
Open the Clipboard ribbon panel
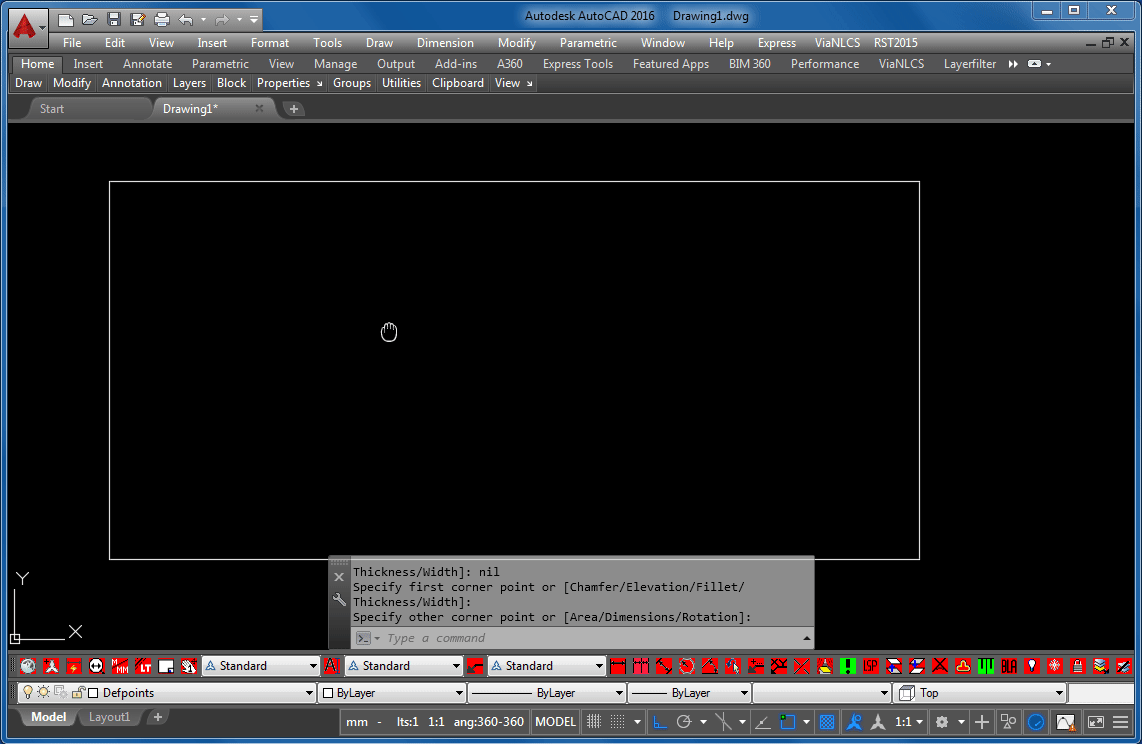pyautogui.click(x=457, y=83)
